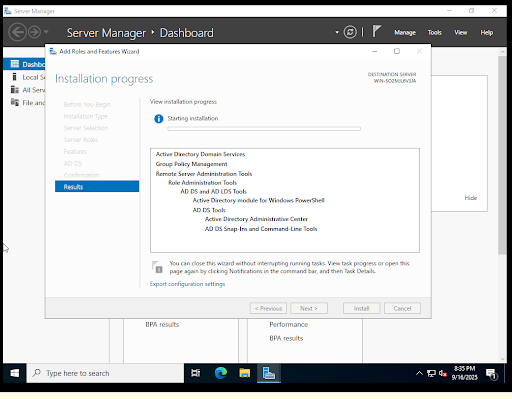
Task: Select Active Directory module for Windows PowerShell
Action: (258, 200)
